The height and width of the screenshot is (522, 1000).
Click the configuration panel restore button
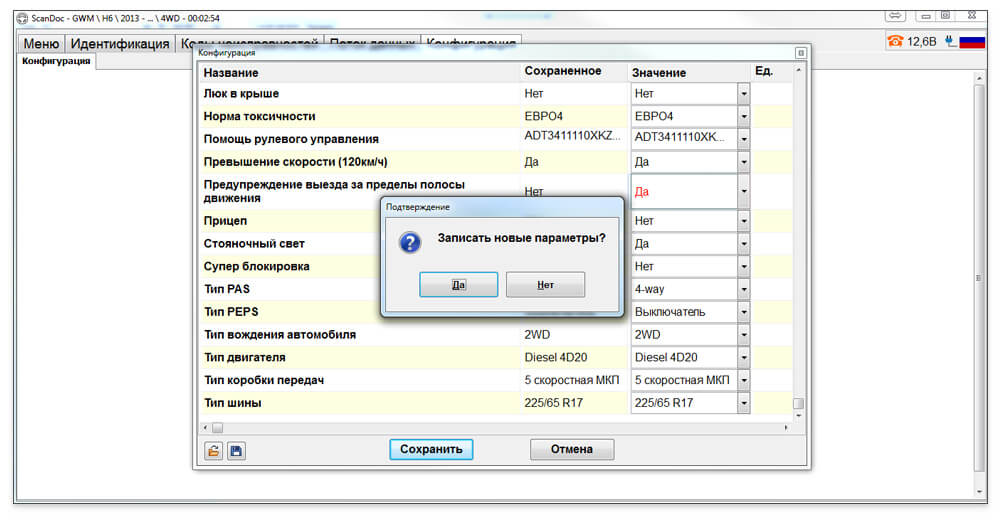click(x=800, y=53)
